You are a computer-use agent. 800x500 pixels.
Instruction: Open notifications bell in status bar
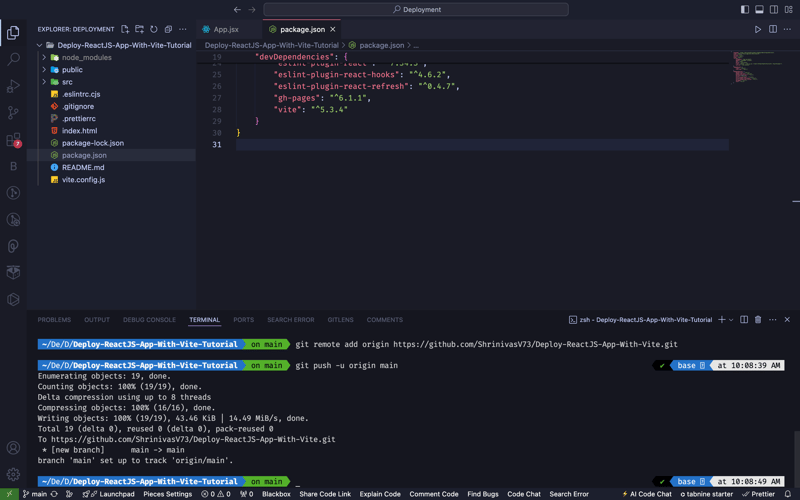click(x=788, y=494)
